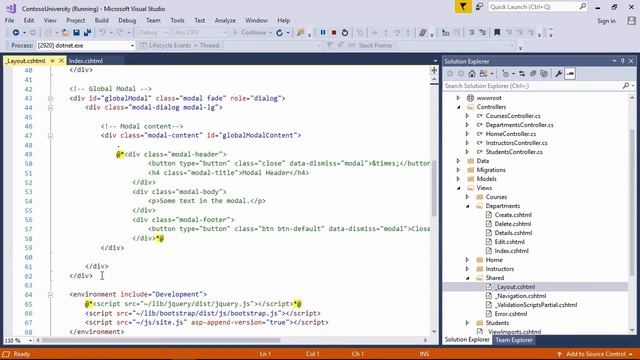Switch to Index.cshtml tab
The image size is (640, 360).
pos(86,61)
